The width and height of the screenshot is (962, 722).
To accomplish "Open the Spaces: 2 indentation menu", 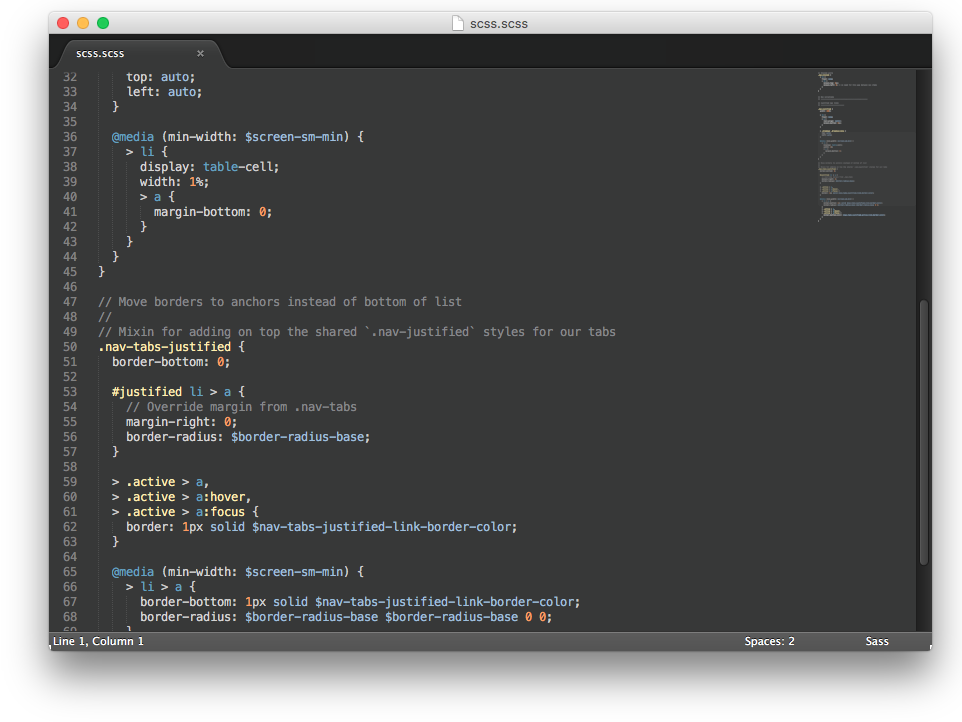I will point(769,641).
